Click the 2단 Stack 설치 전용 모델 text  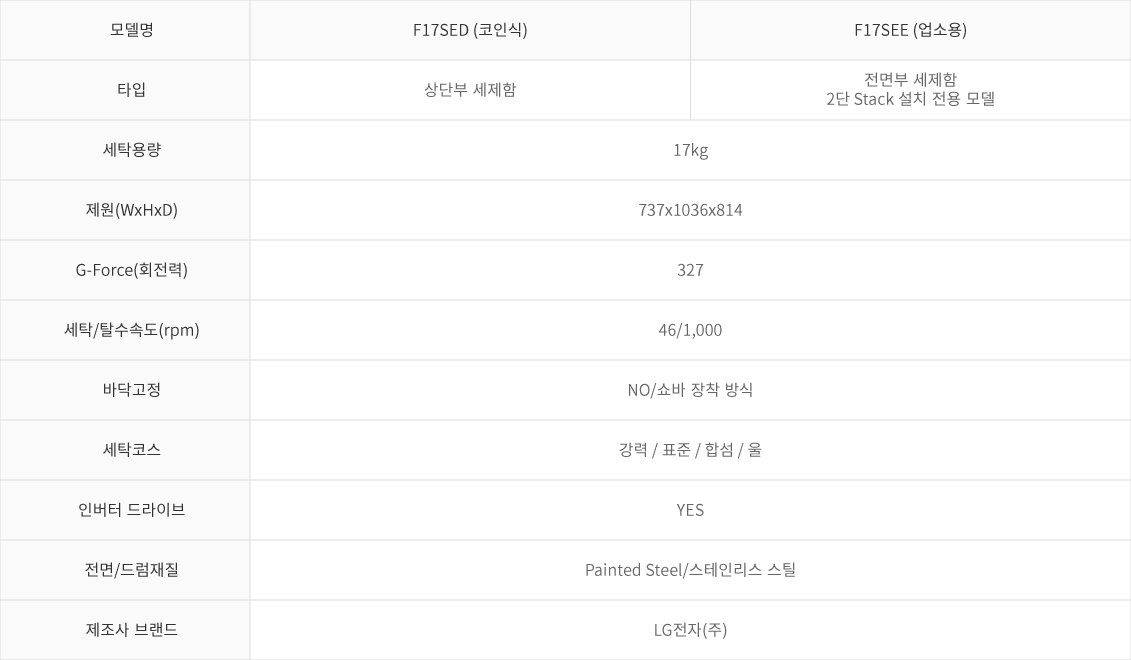point(910,100)
